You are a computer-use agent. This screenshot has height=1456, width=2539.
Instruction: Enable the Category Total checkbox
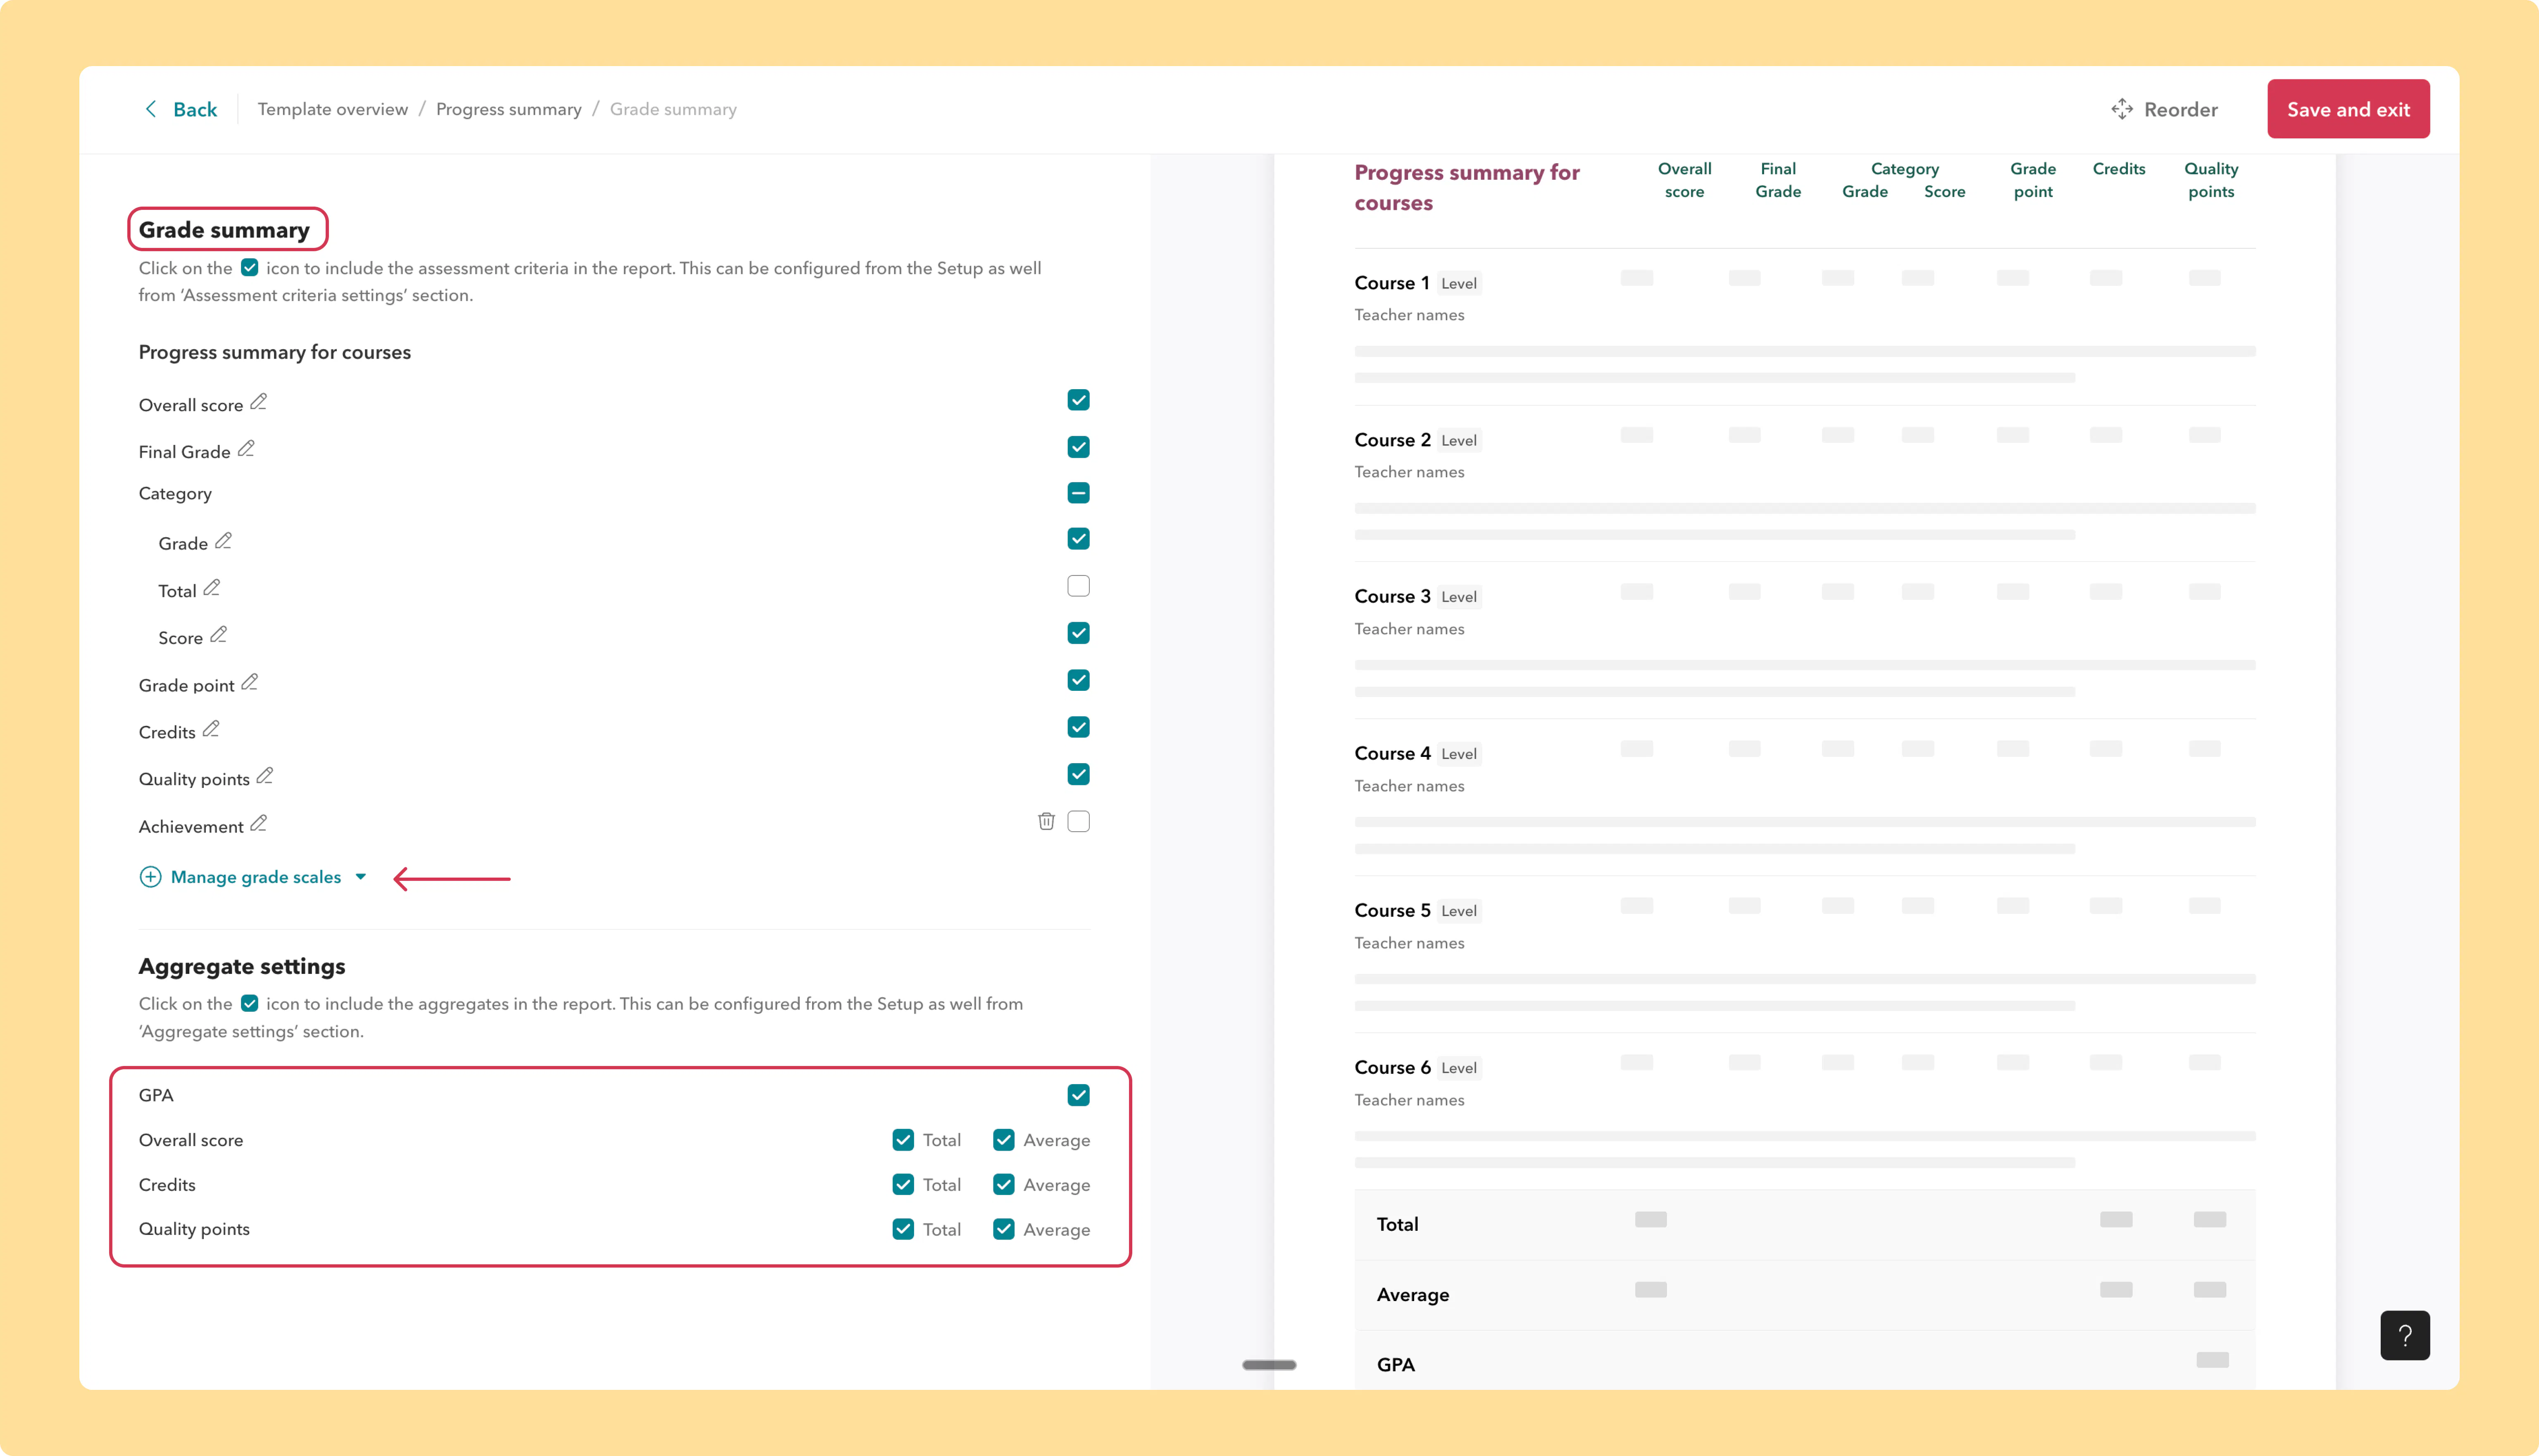(x=1078, y=586)
